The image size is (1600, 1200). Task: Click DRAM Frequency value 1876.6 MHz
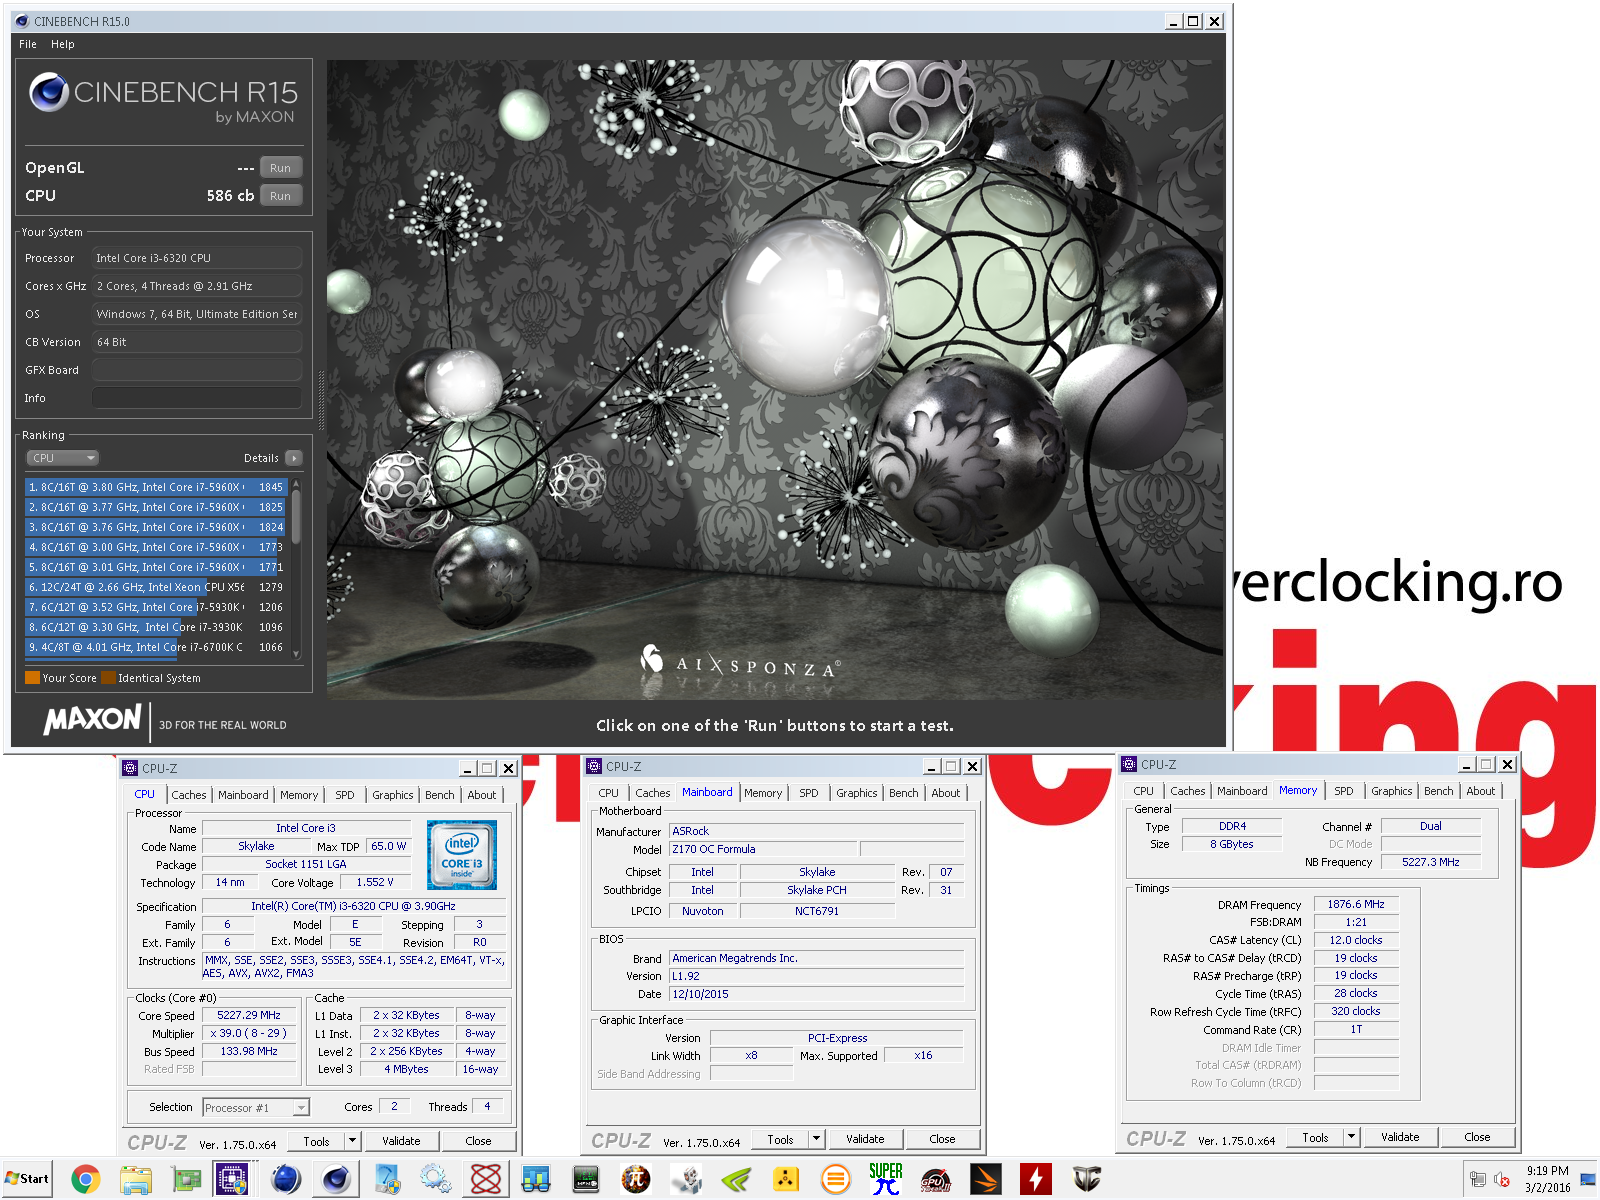pos(1356,904)
